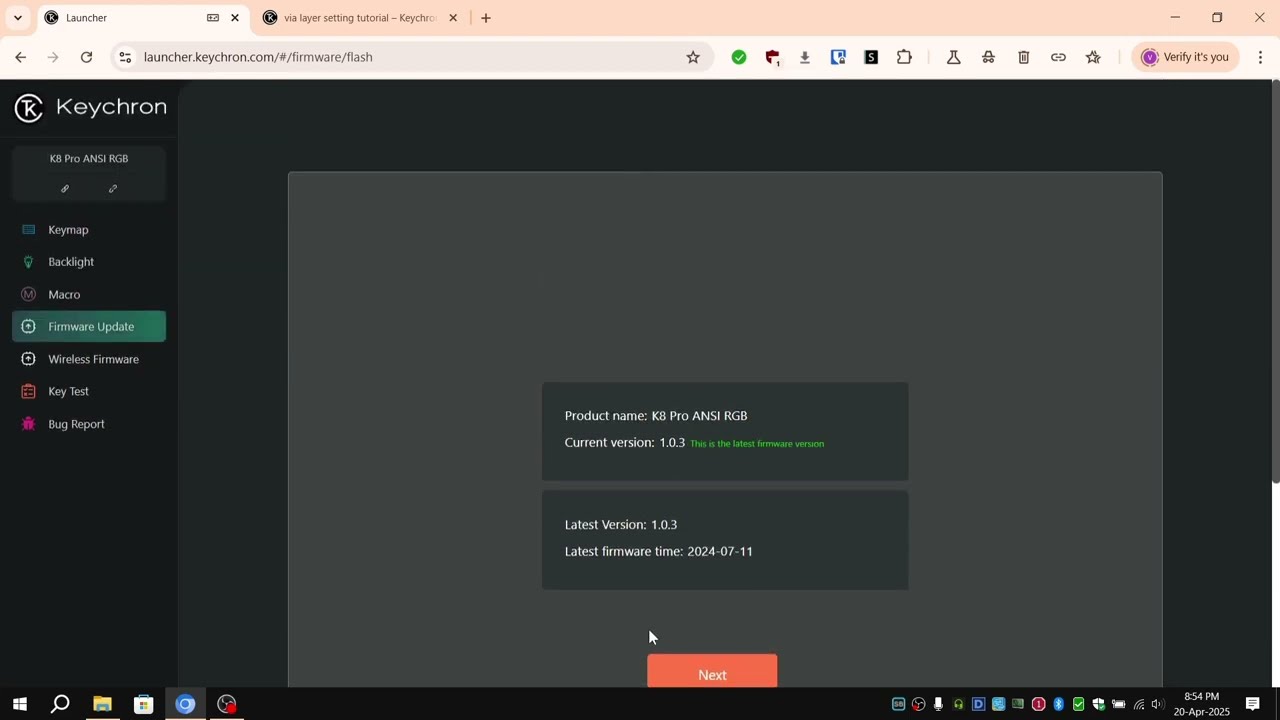The image size is (1280, 720).
Task: Open the Keymap section
Action: tap(89, 230)
